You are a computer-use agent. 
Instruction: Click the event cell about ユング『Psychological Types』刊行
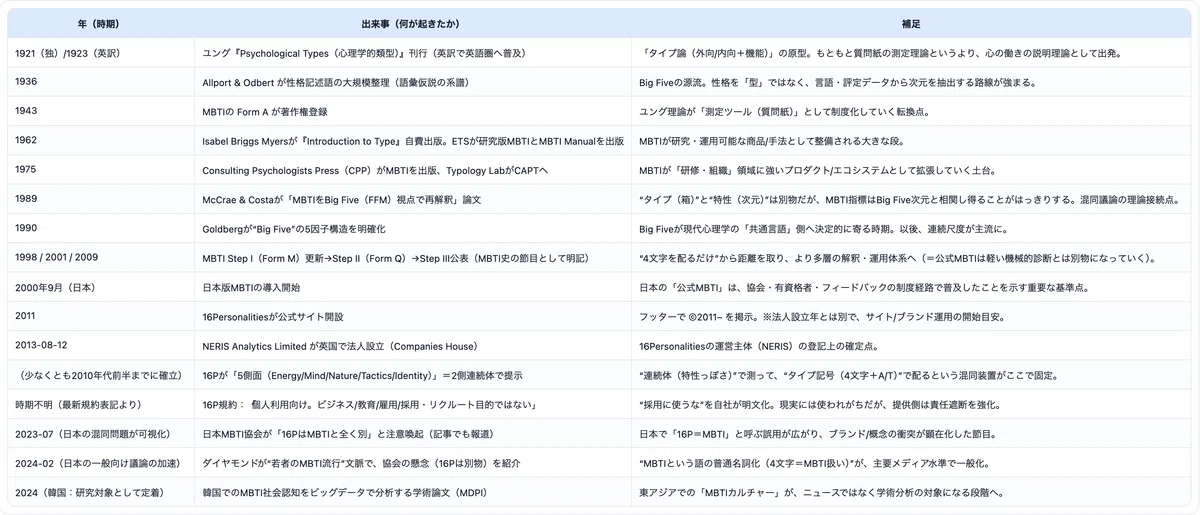[412, 52]
